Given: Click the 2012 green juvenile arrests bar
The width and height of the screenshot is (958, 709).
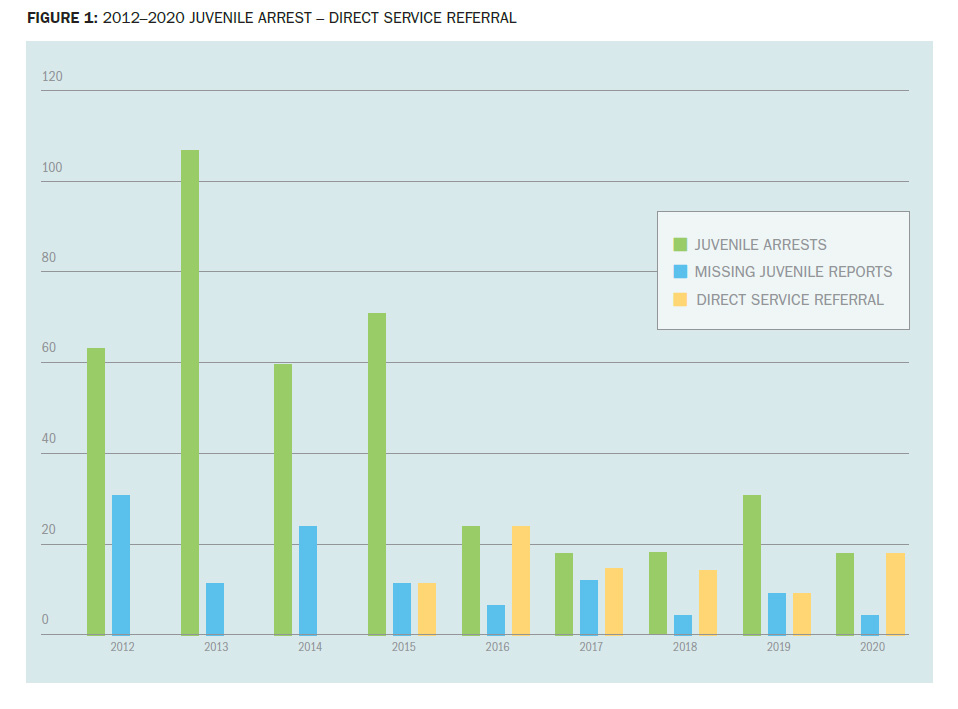Looking at the screenshot, I should pos(96,491).
